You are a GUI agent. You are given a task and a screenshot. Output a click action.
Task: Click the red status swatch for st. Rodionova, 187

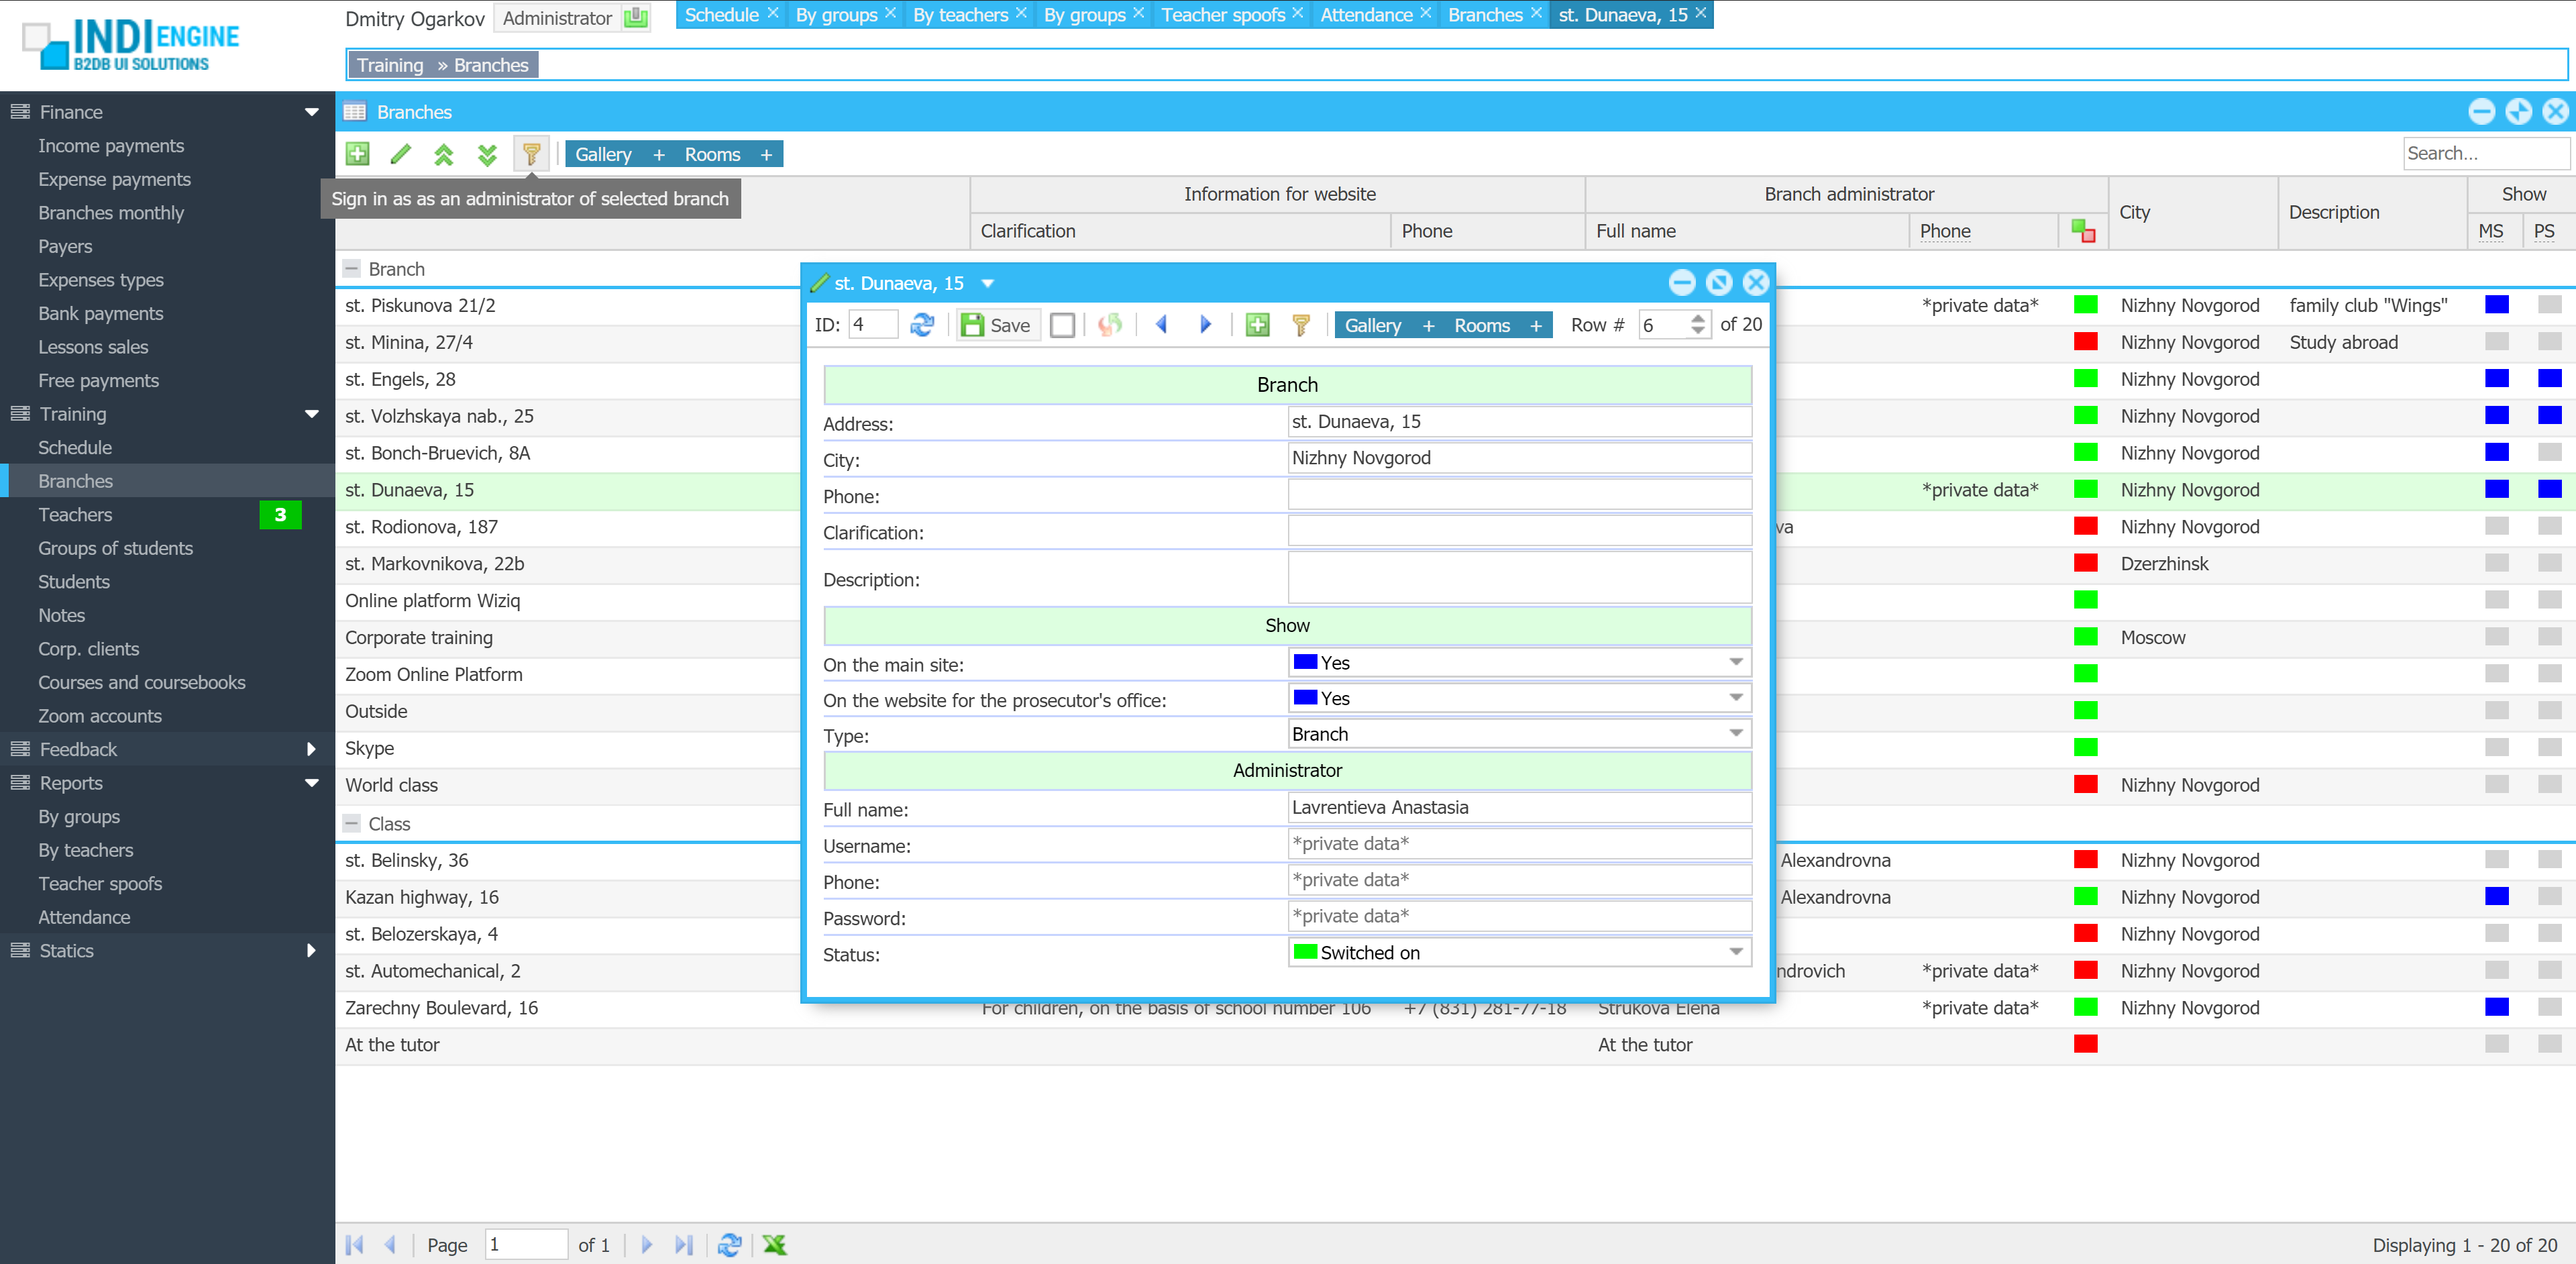[2085, 526]
